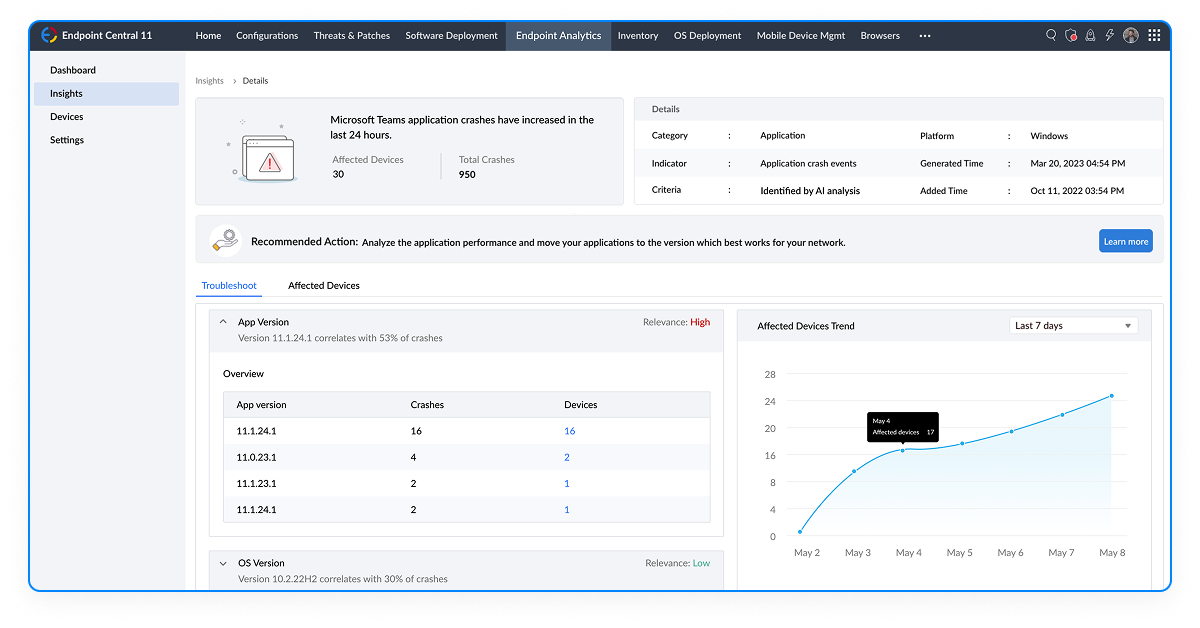
Task: Click the 'Identified by AI analysis' criteria value
Action: pos(810,190)
